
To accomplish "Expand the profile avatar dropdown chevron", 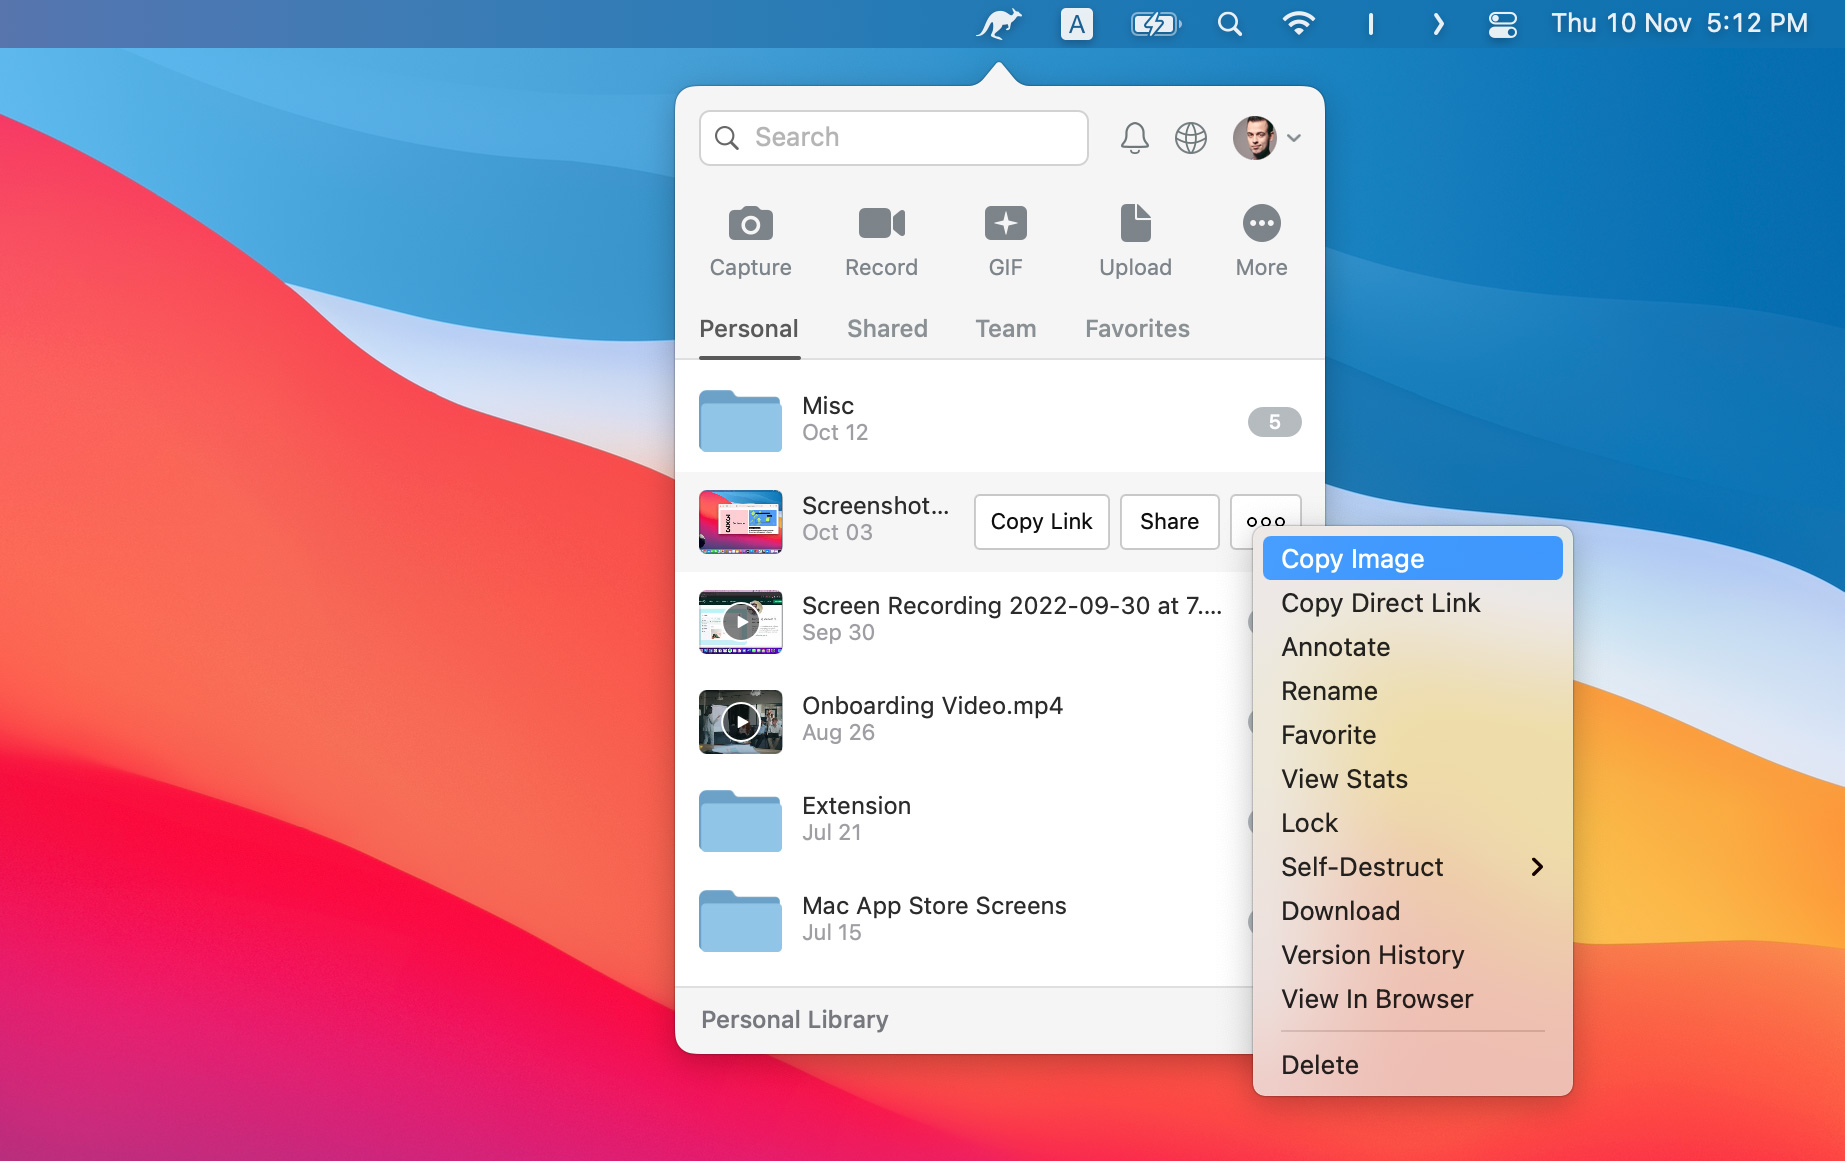I will 1294,138.
